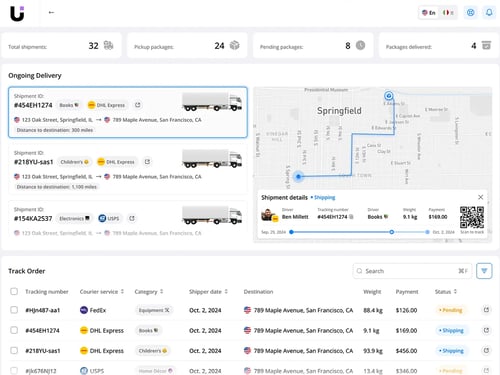Viewport: 500px width, 375px height.
Task: Click weight value 88.4 kg
Action: pos(373,310)
